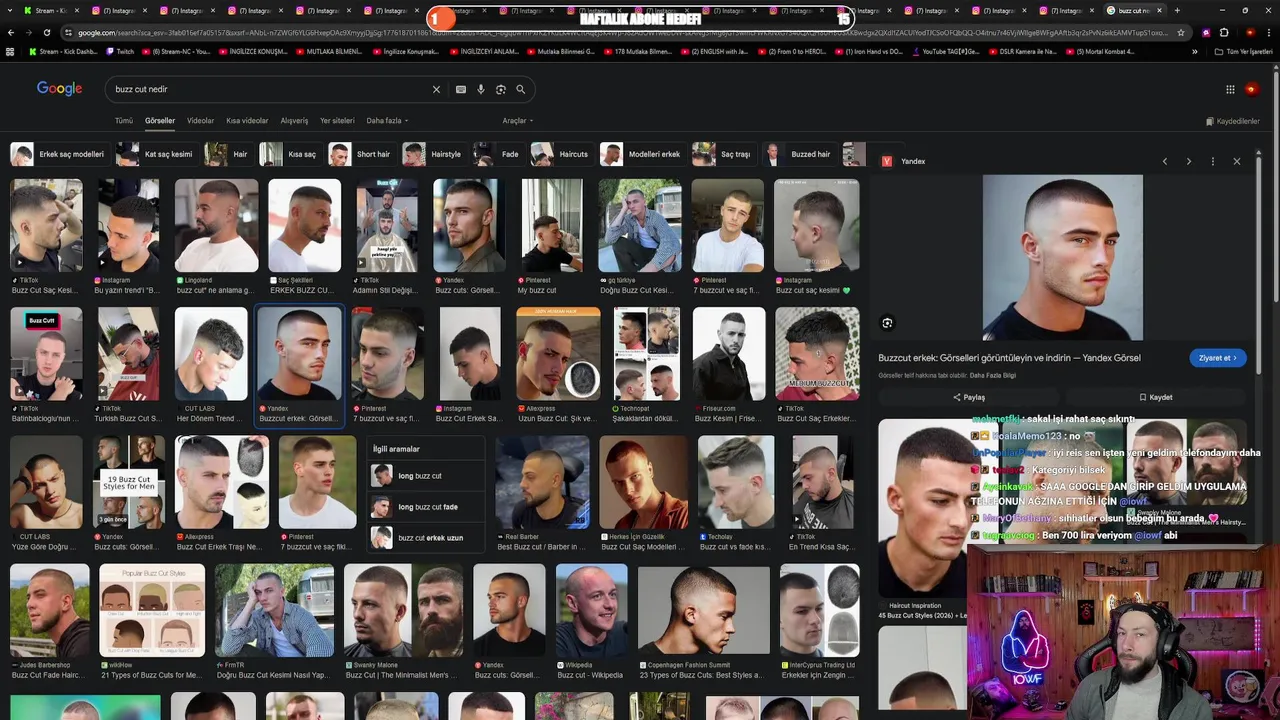Open Aliexpress Uzun Buzz Cut thumbnail
Image resolution: width=1280 pixels, height=720 pixels.
point(558,353)
